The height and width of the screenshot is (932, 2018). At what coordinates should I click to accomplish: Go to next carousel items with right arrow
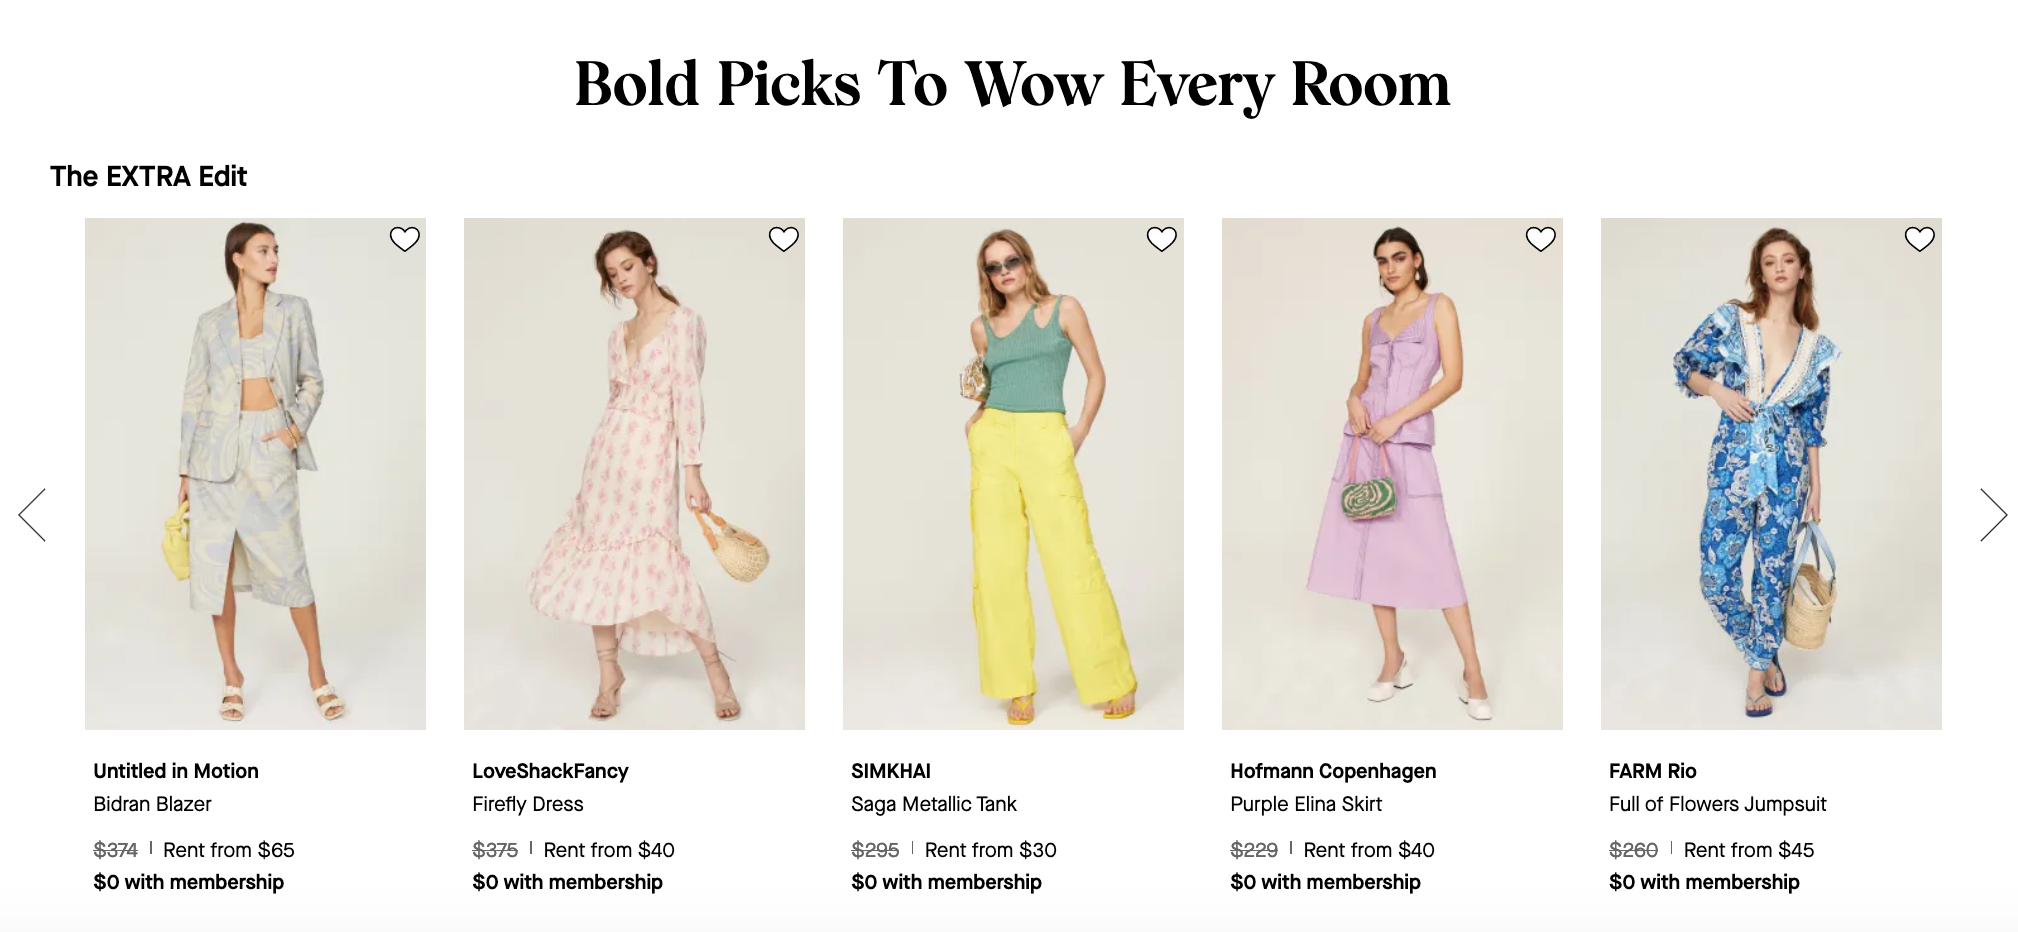click(x=1993, y=515)
